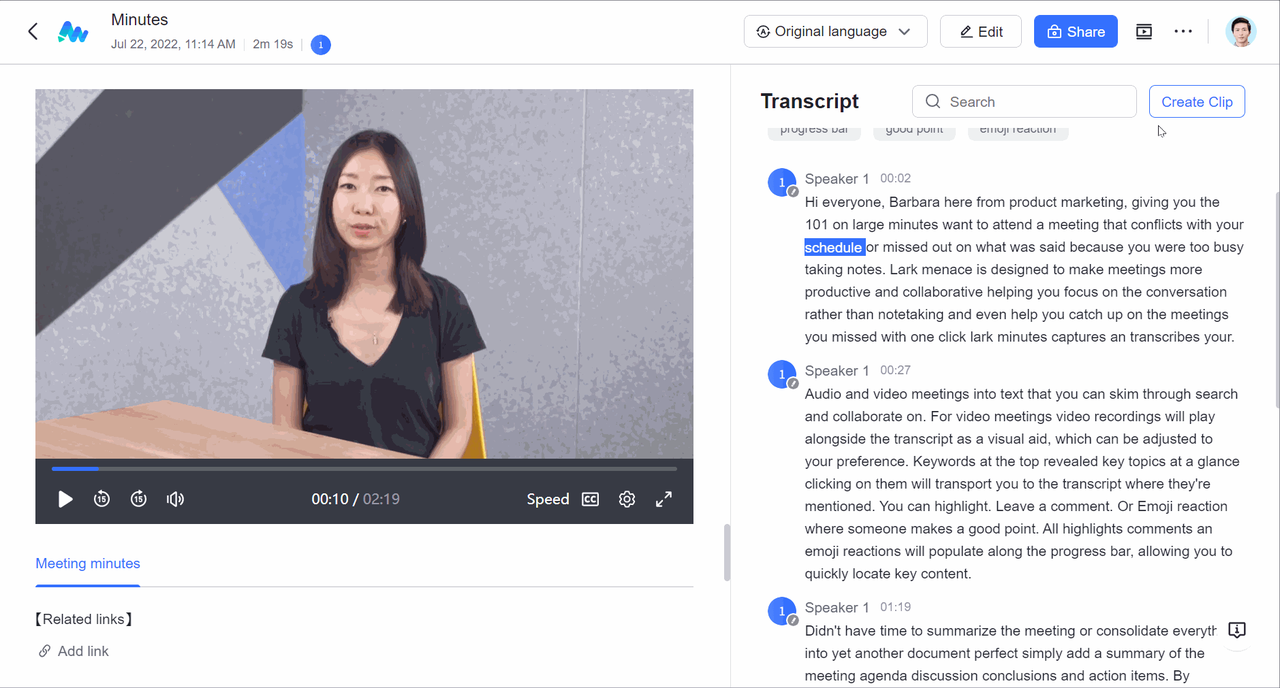Switch to the Meeting minutes tab
The image size is (1280, 688).
point(87,563)
